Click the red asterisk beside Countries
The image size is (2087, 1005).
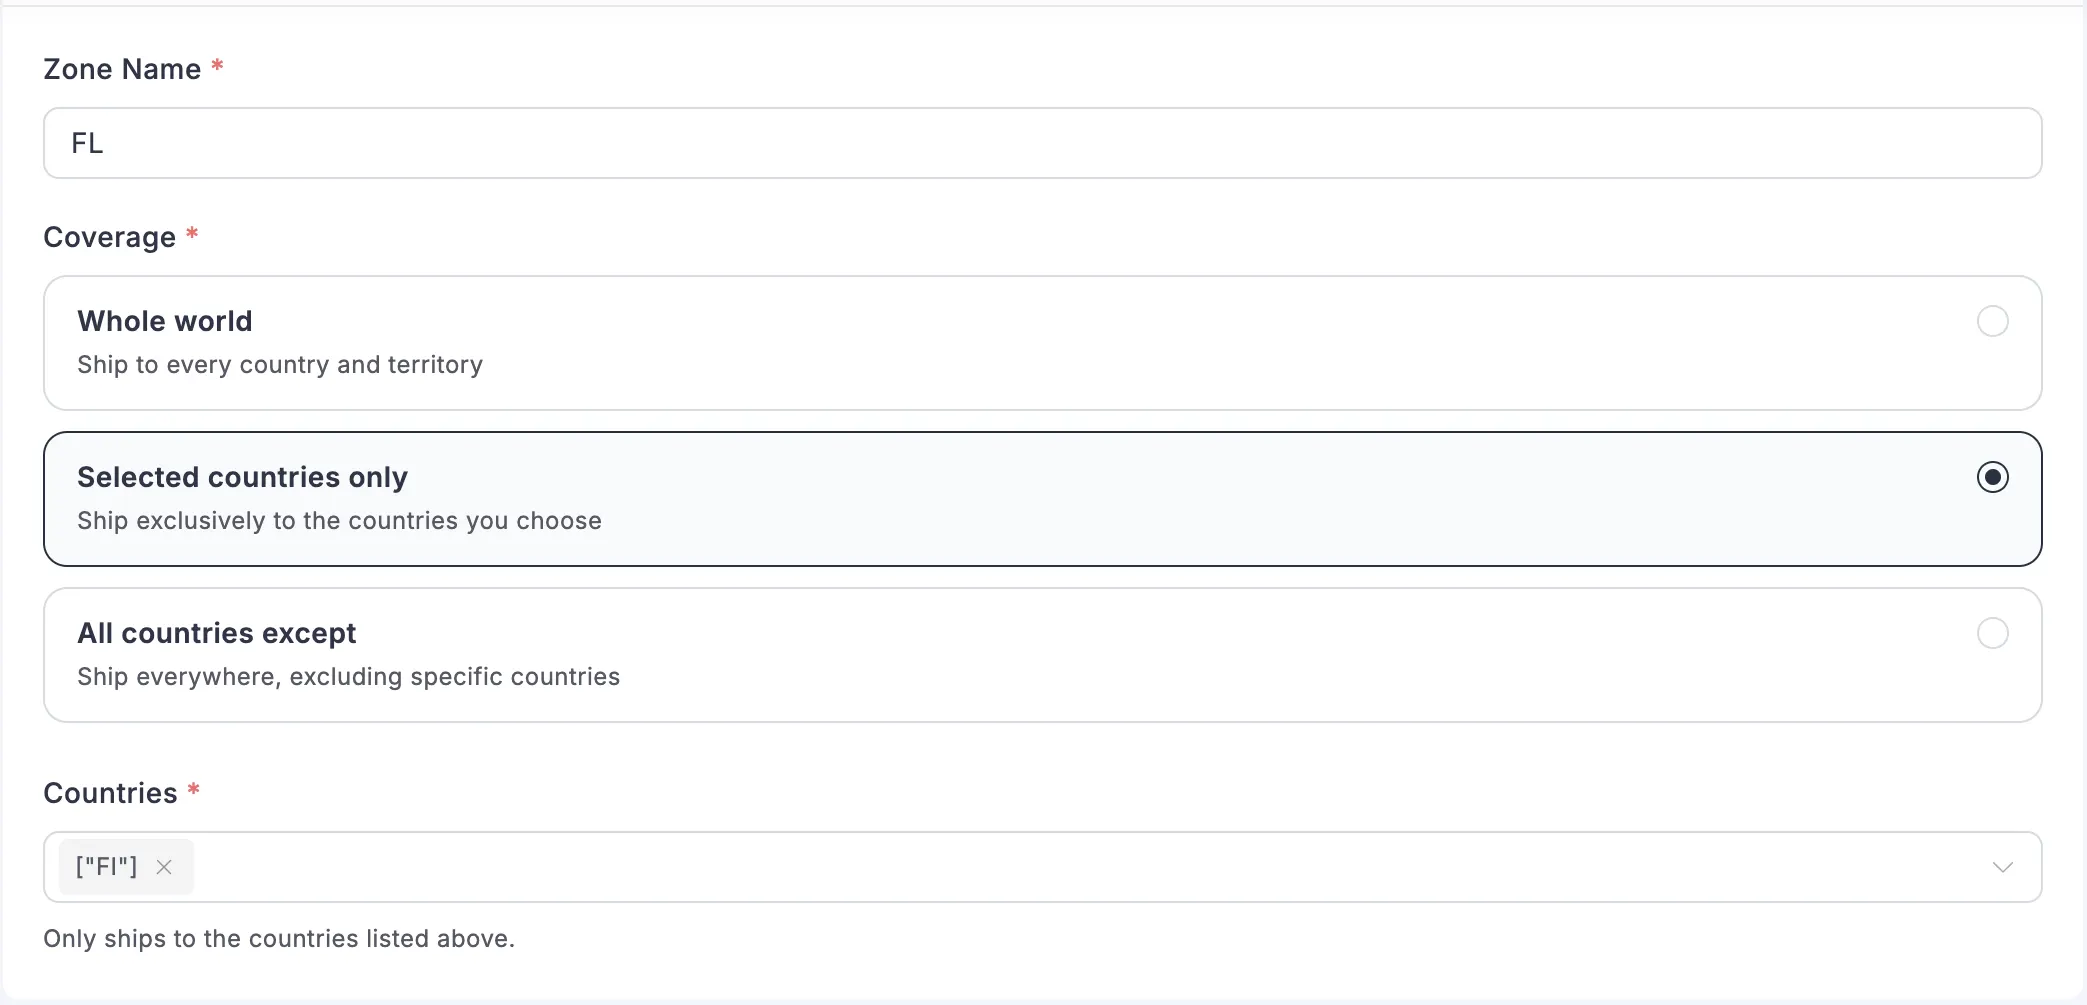click(194, 790)
